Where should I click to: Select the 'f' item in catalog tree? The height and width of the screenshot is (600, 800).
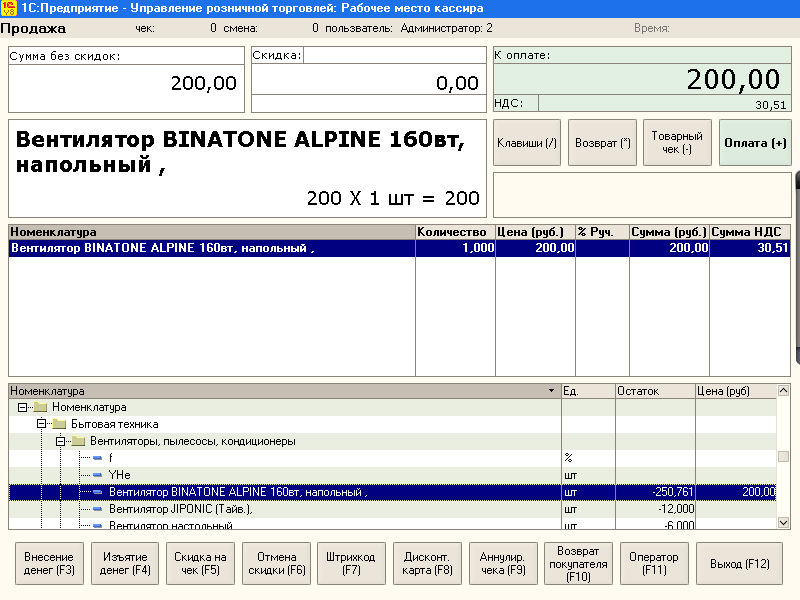[110, 458]
